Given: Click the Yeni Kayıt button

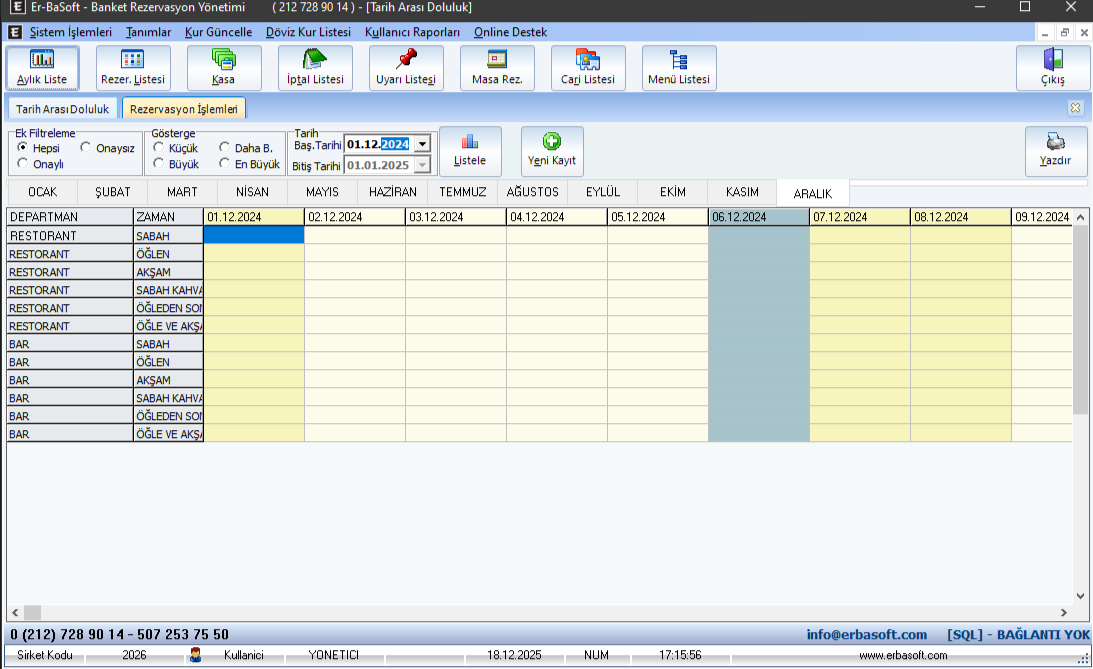Looking at the screenshot, I should 552,151.
